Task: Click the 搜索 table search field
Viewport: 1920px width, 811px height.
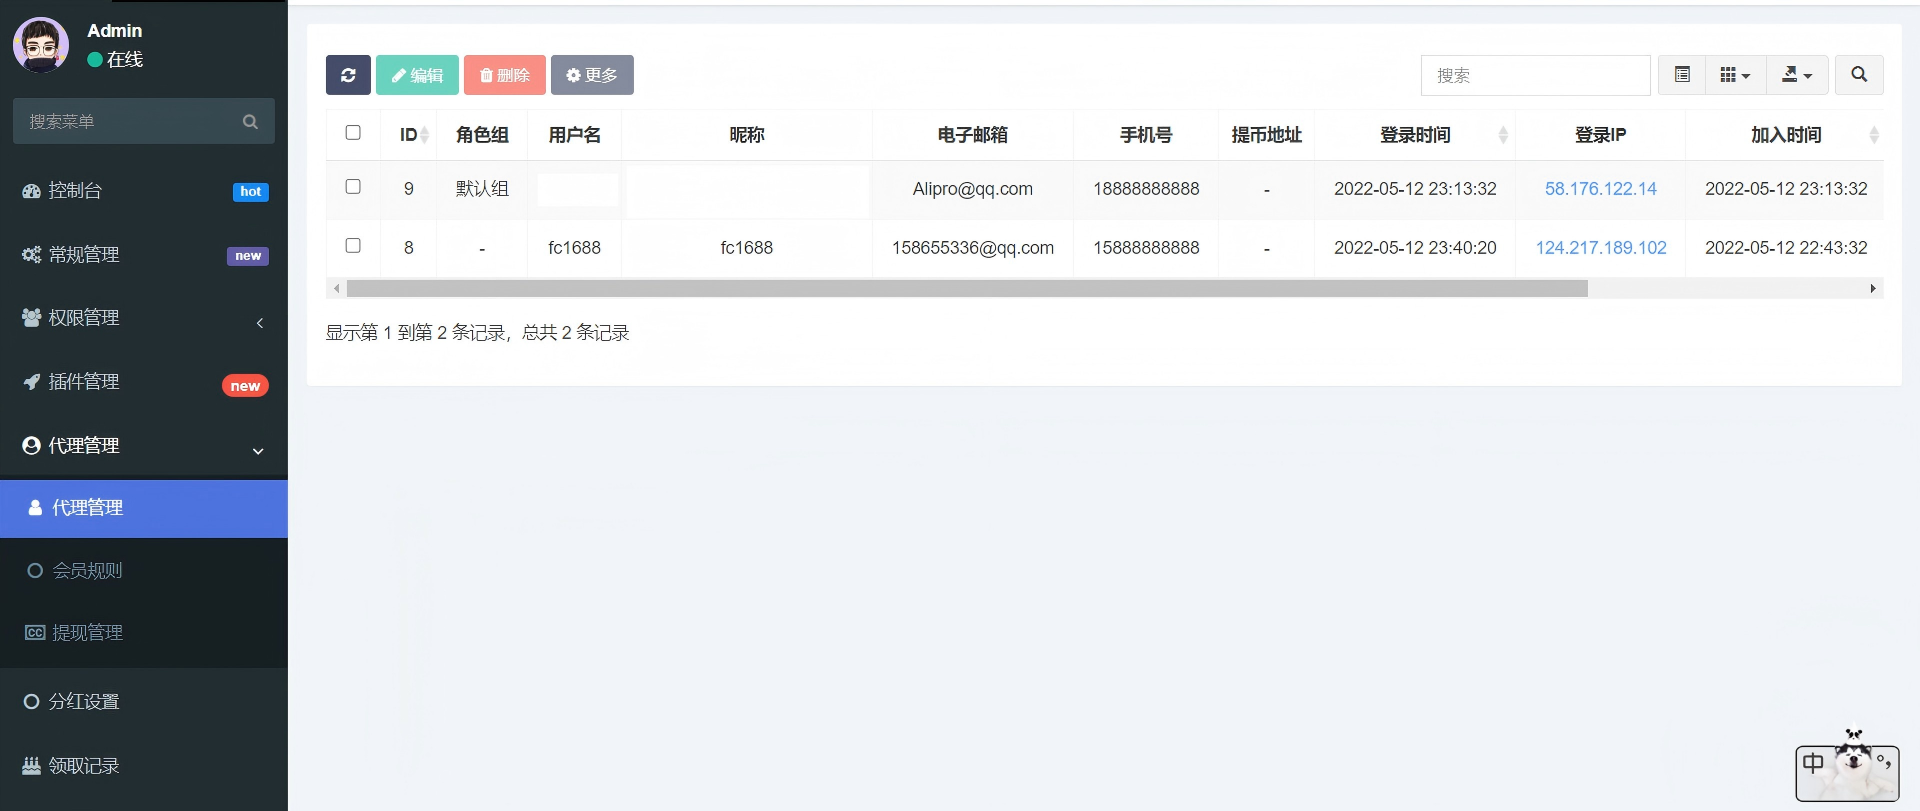Action: [x=1535, y=76]
